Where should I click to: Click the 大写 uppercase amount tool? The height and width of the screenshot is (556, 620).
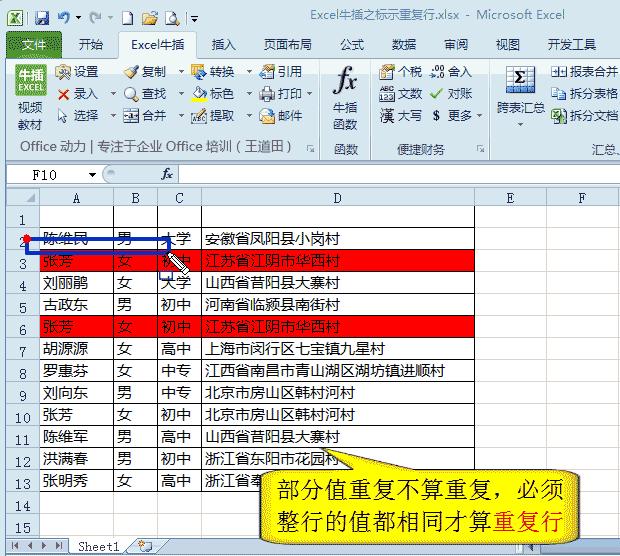point(401,116)
